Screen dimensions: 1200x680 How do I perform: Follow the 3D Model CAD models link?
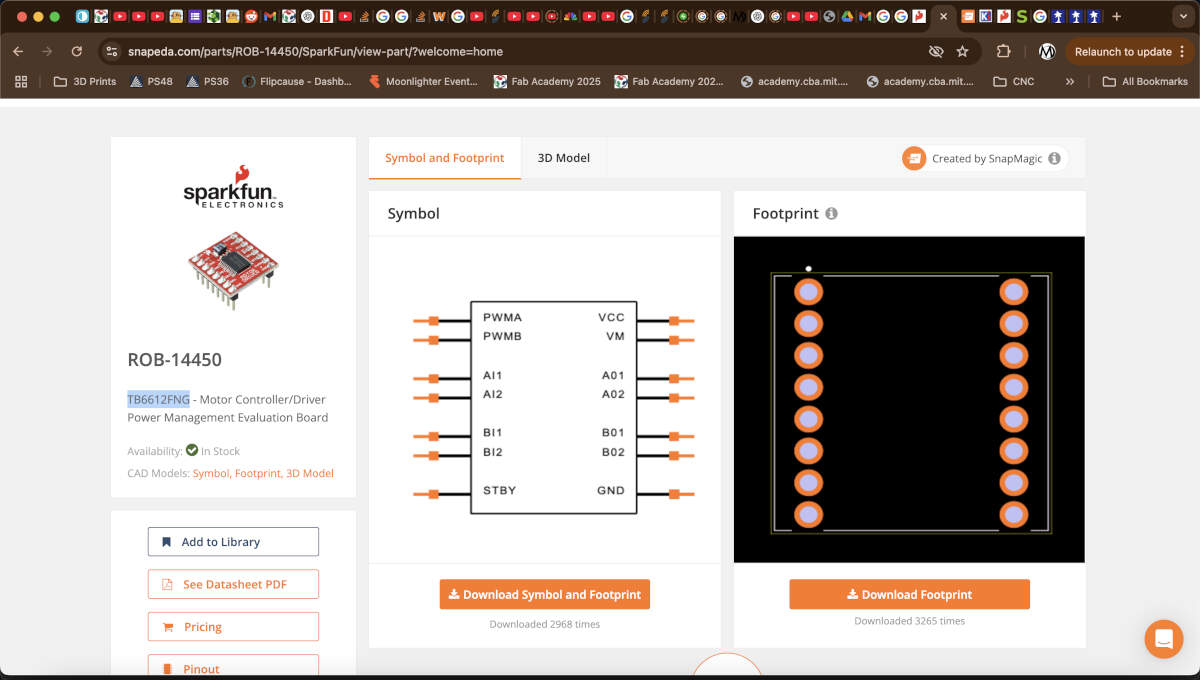(310, 473)
